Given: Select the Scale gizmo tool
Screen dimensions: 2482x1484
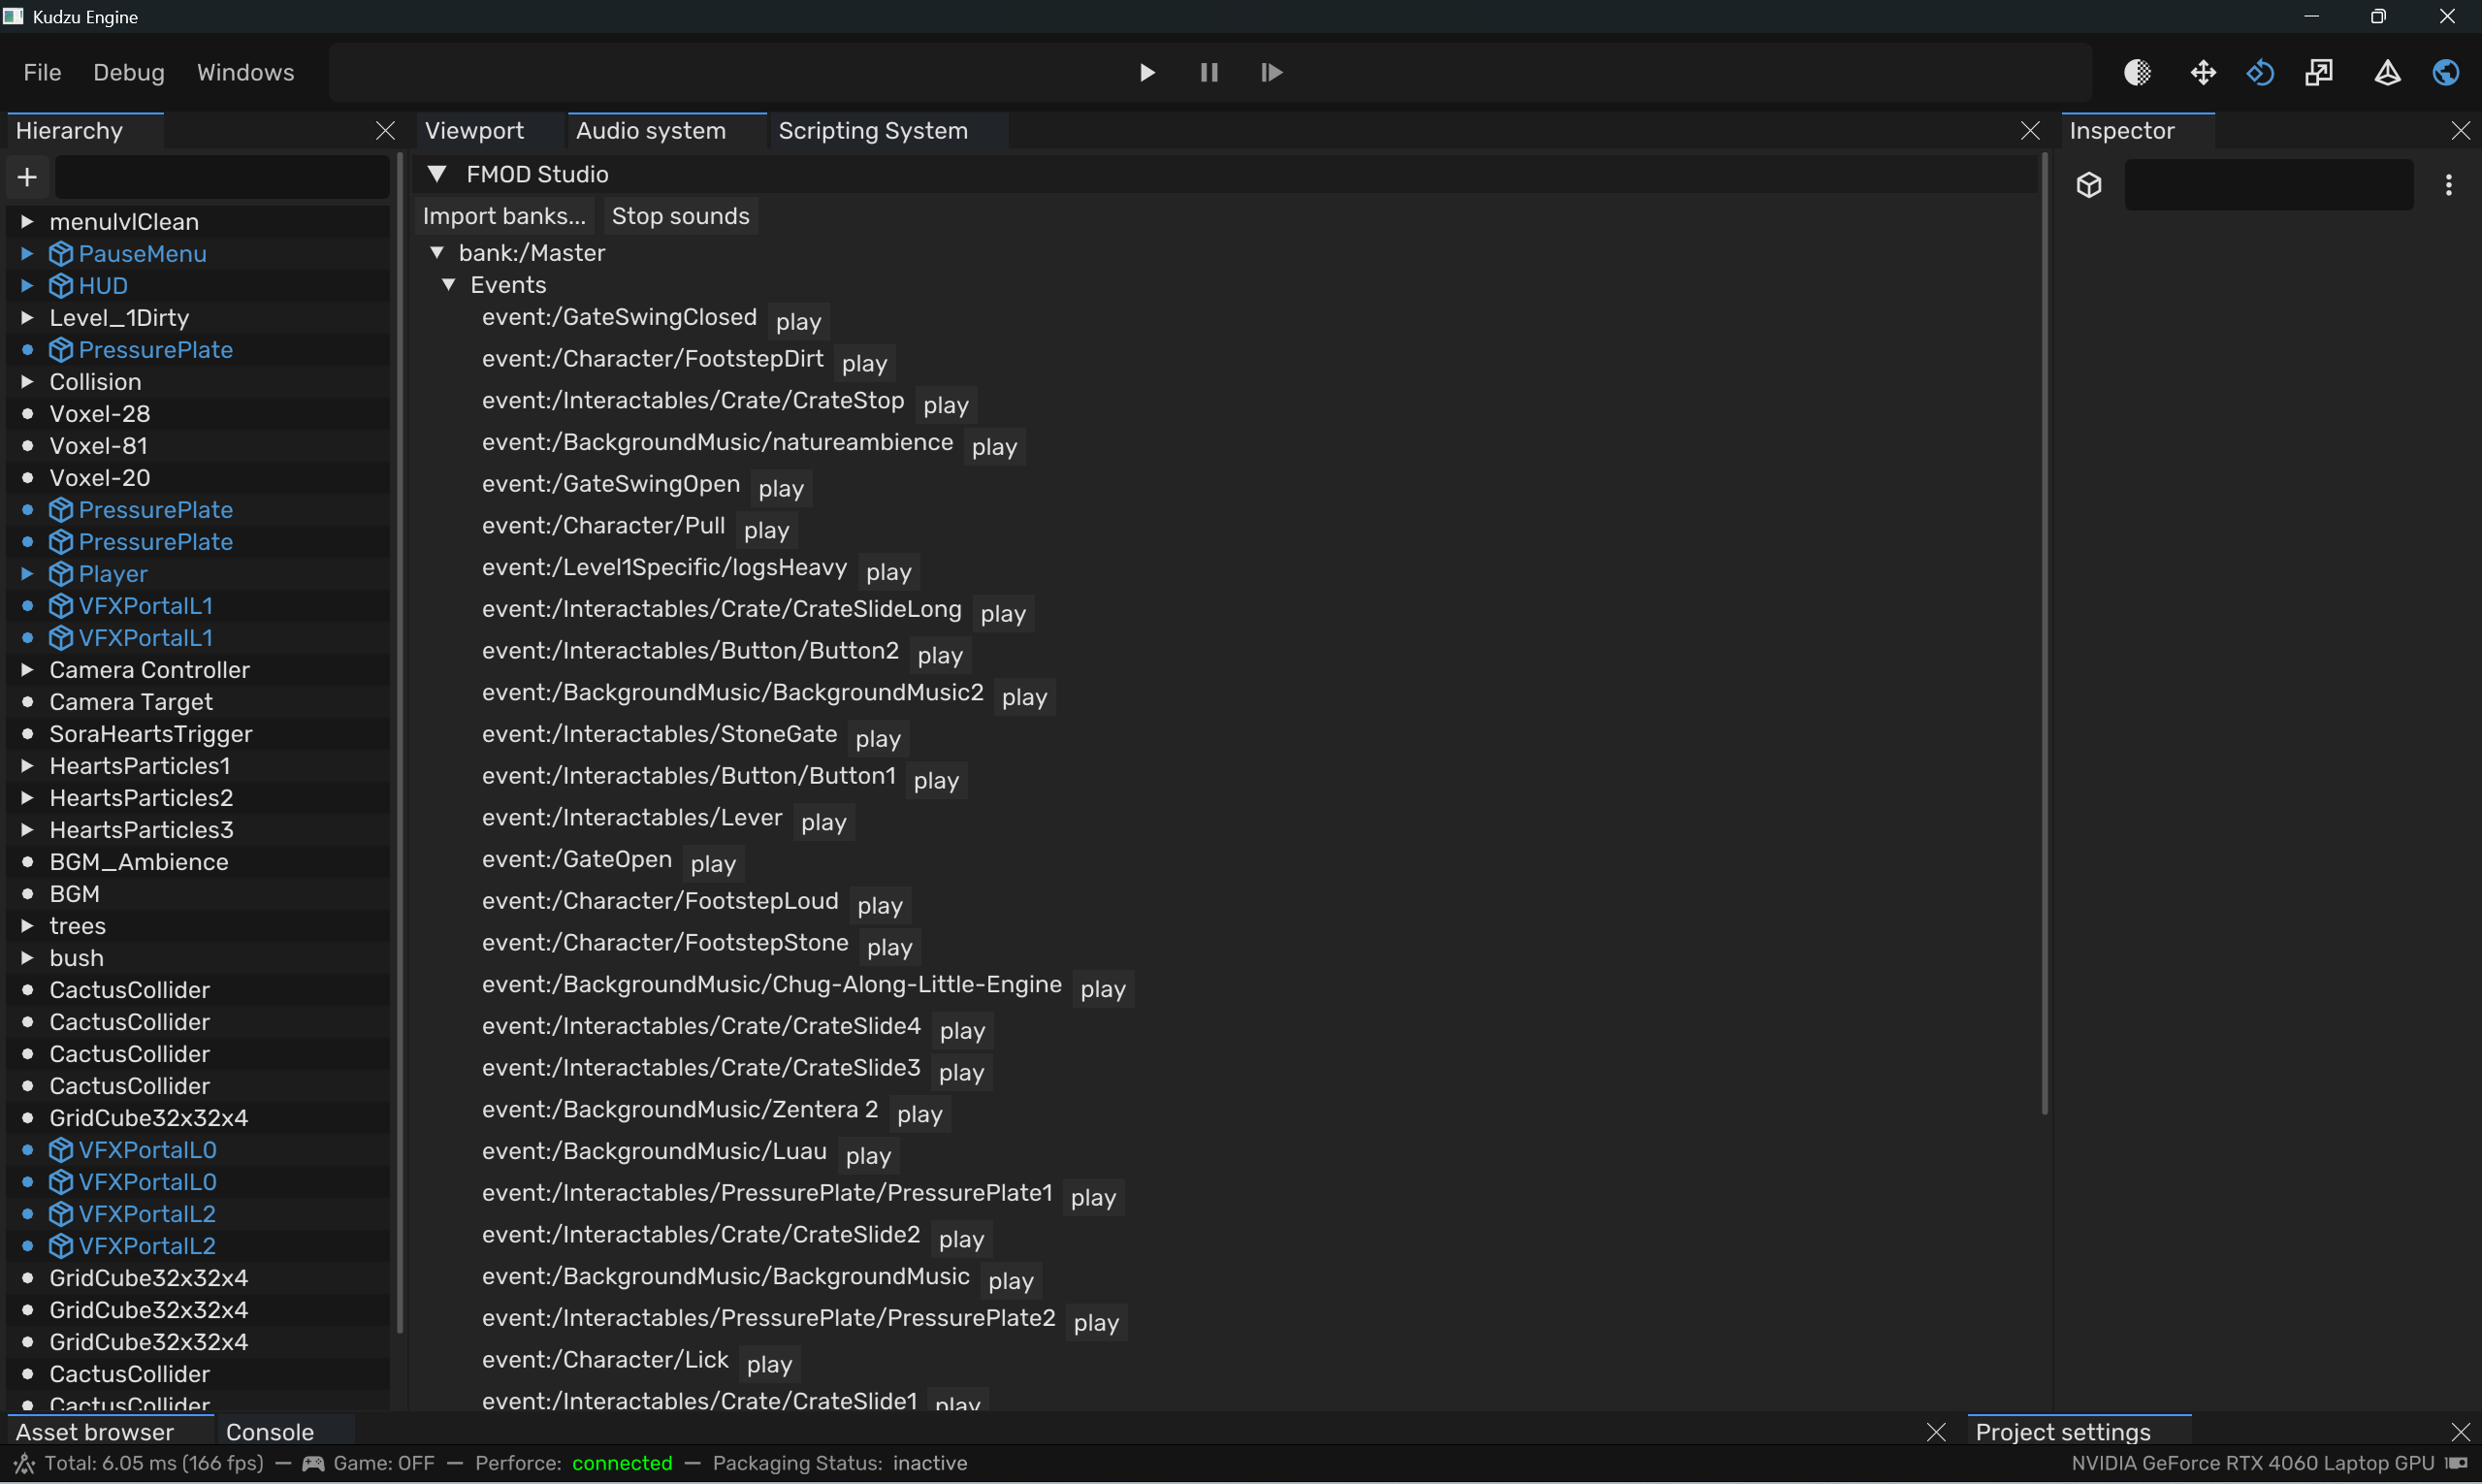Looking at the screenshot, I should tap(2319, 72).
